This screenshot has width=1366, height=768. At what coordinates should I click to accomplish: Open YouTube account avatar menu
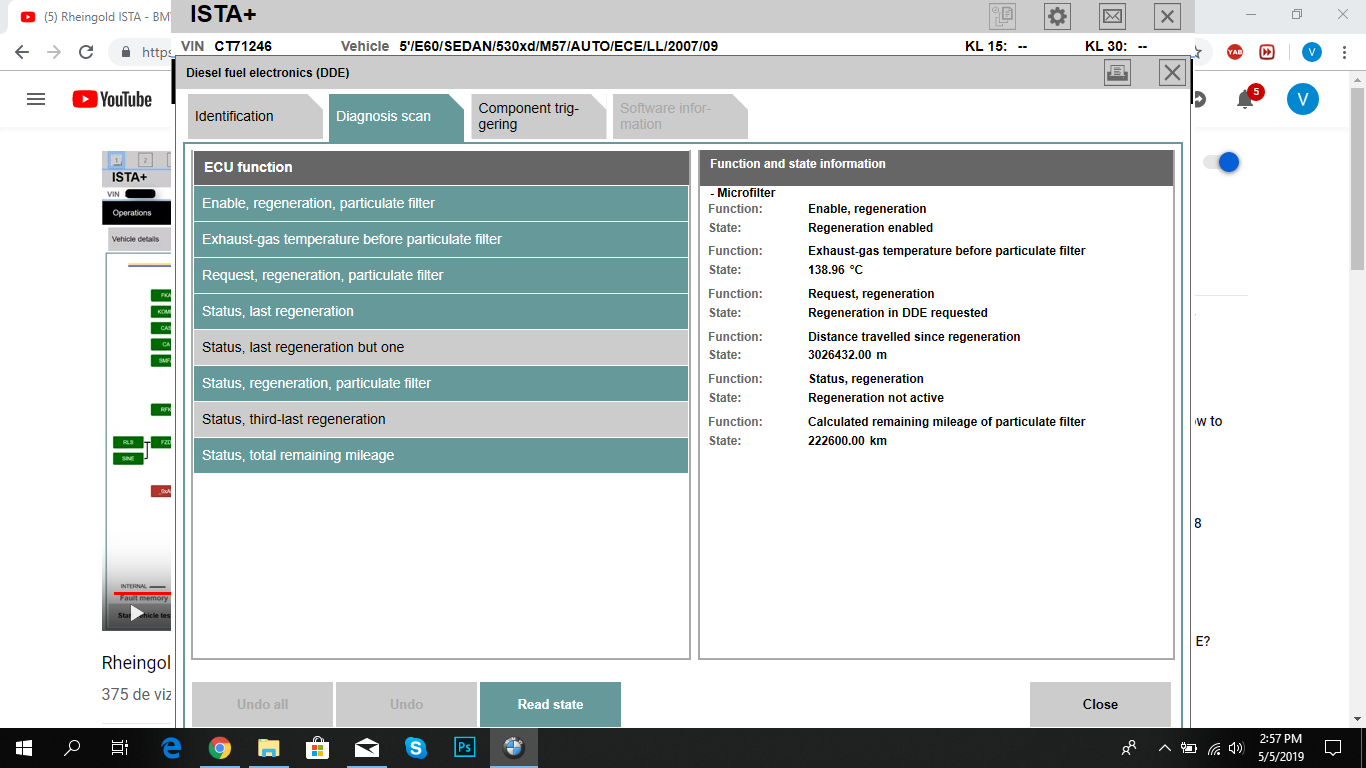(1302, 99)
